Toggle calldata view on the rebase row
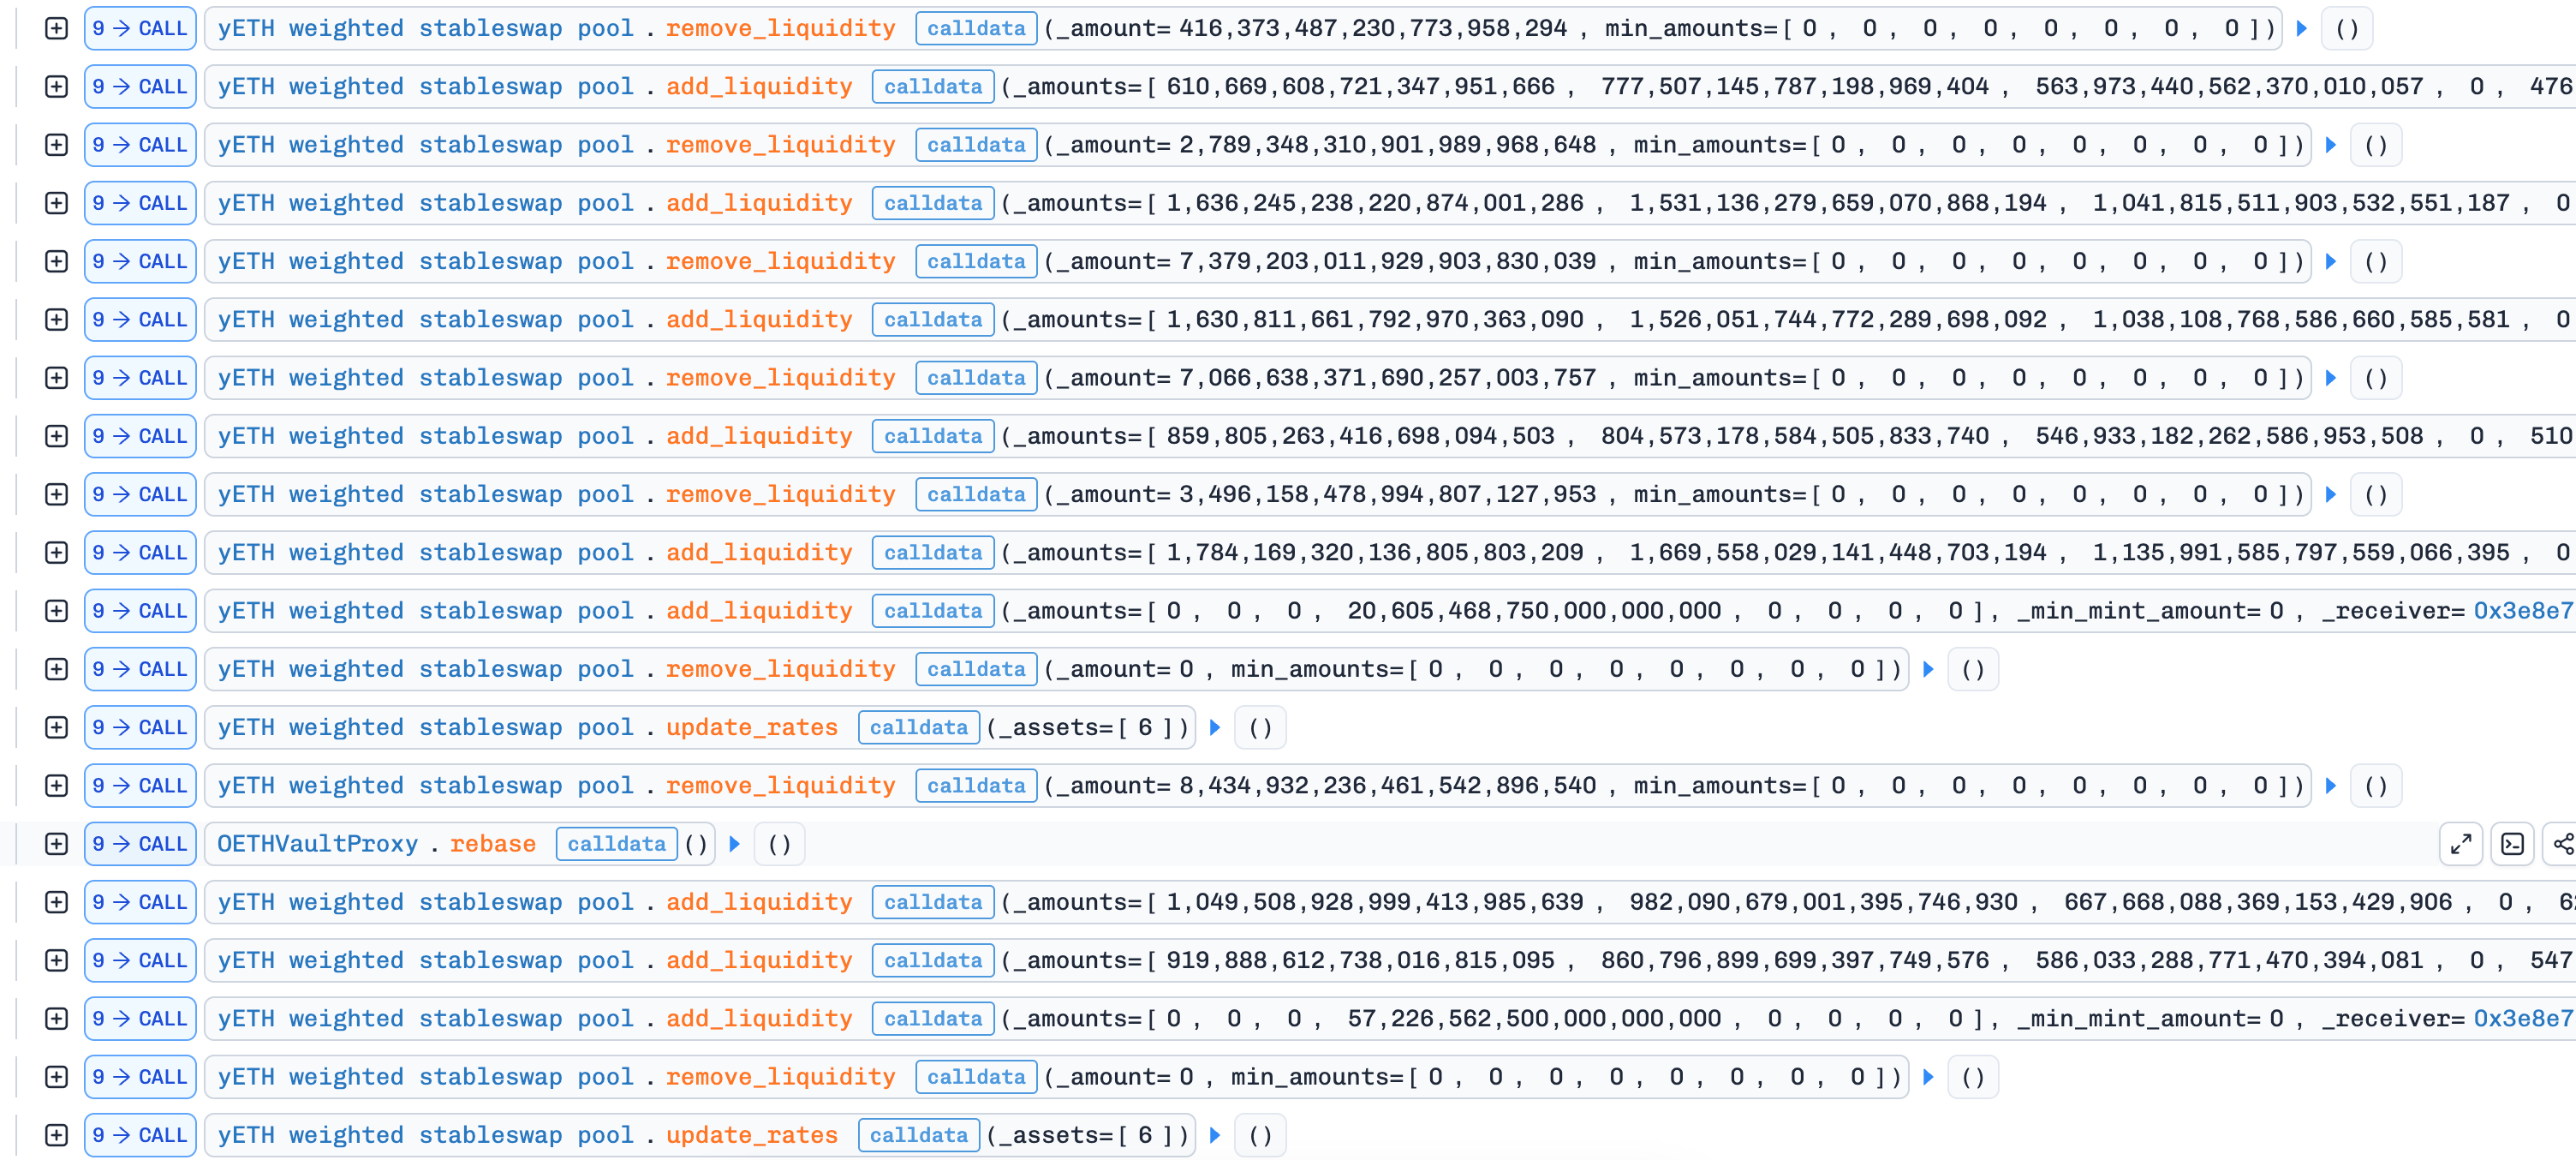Screen dimensions: 2576x1160 (x=616, y=844)
